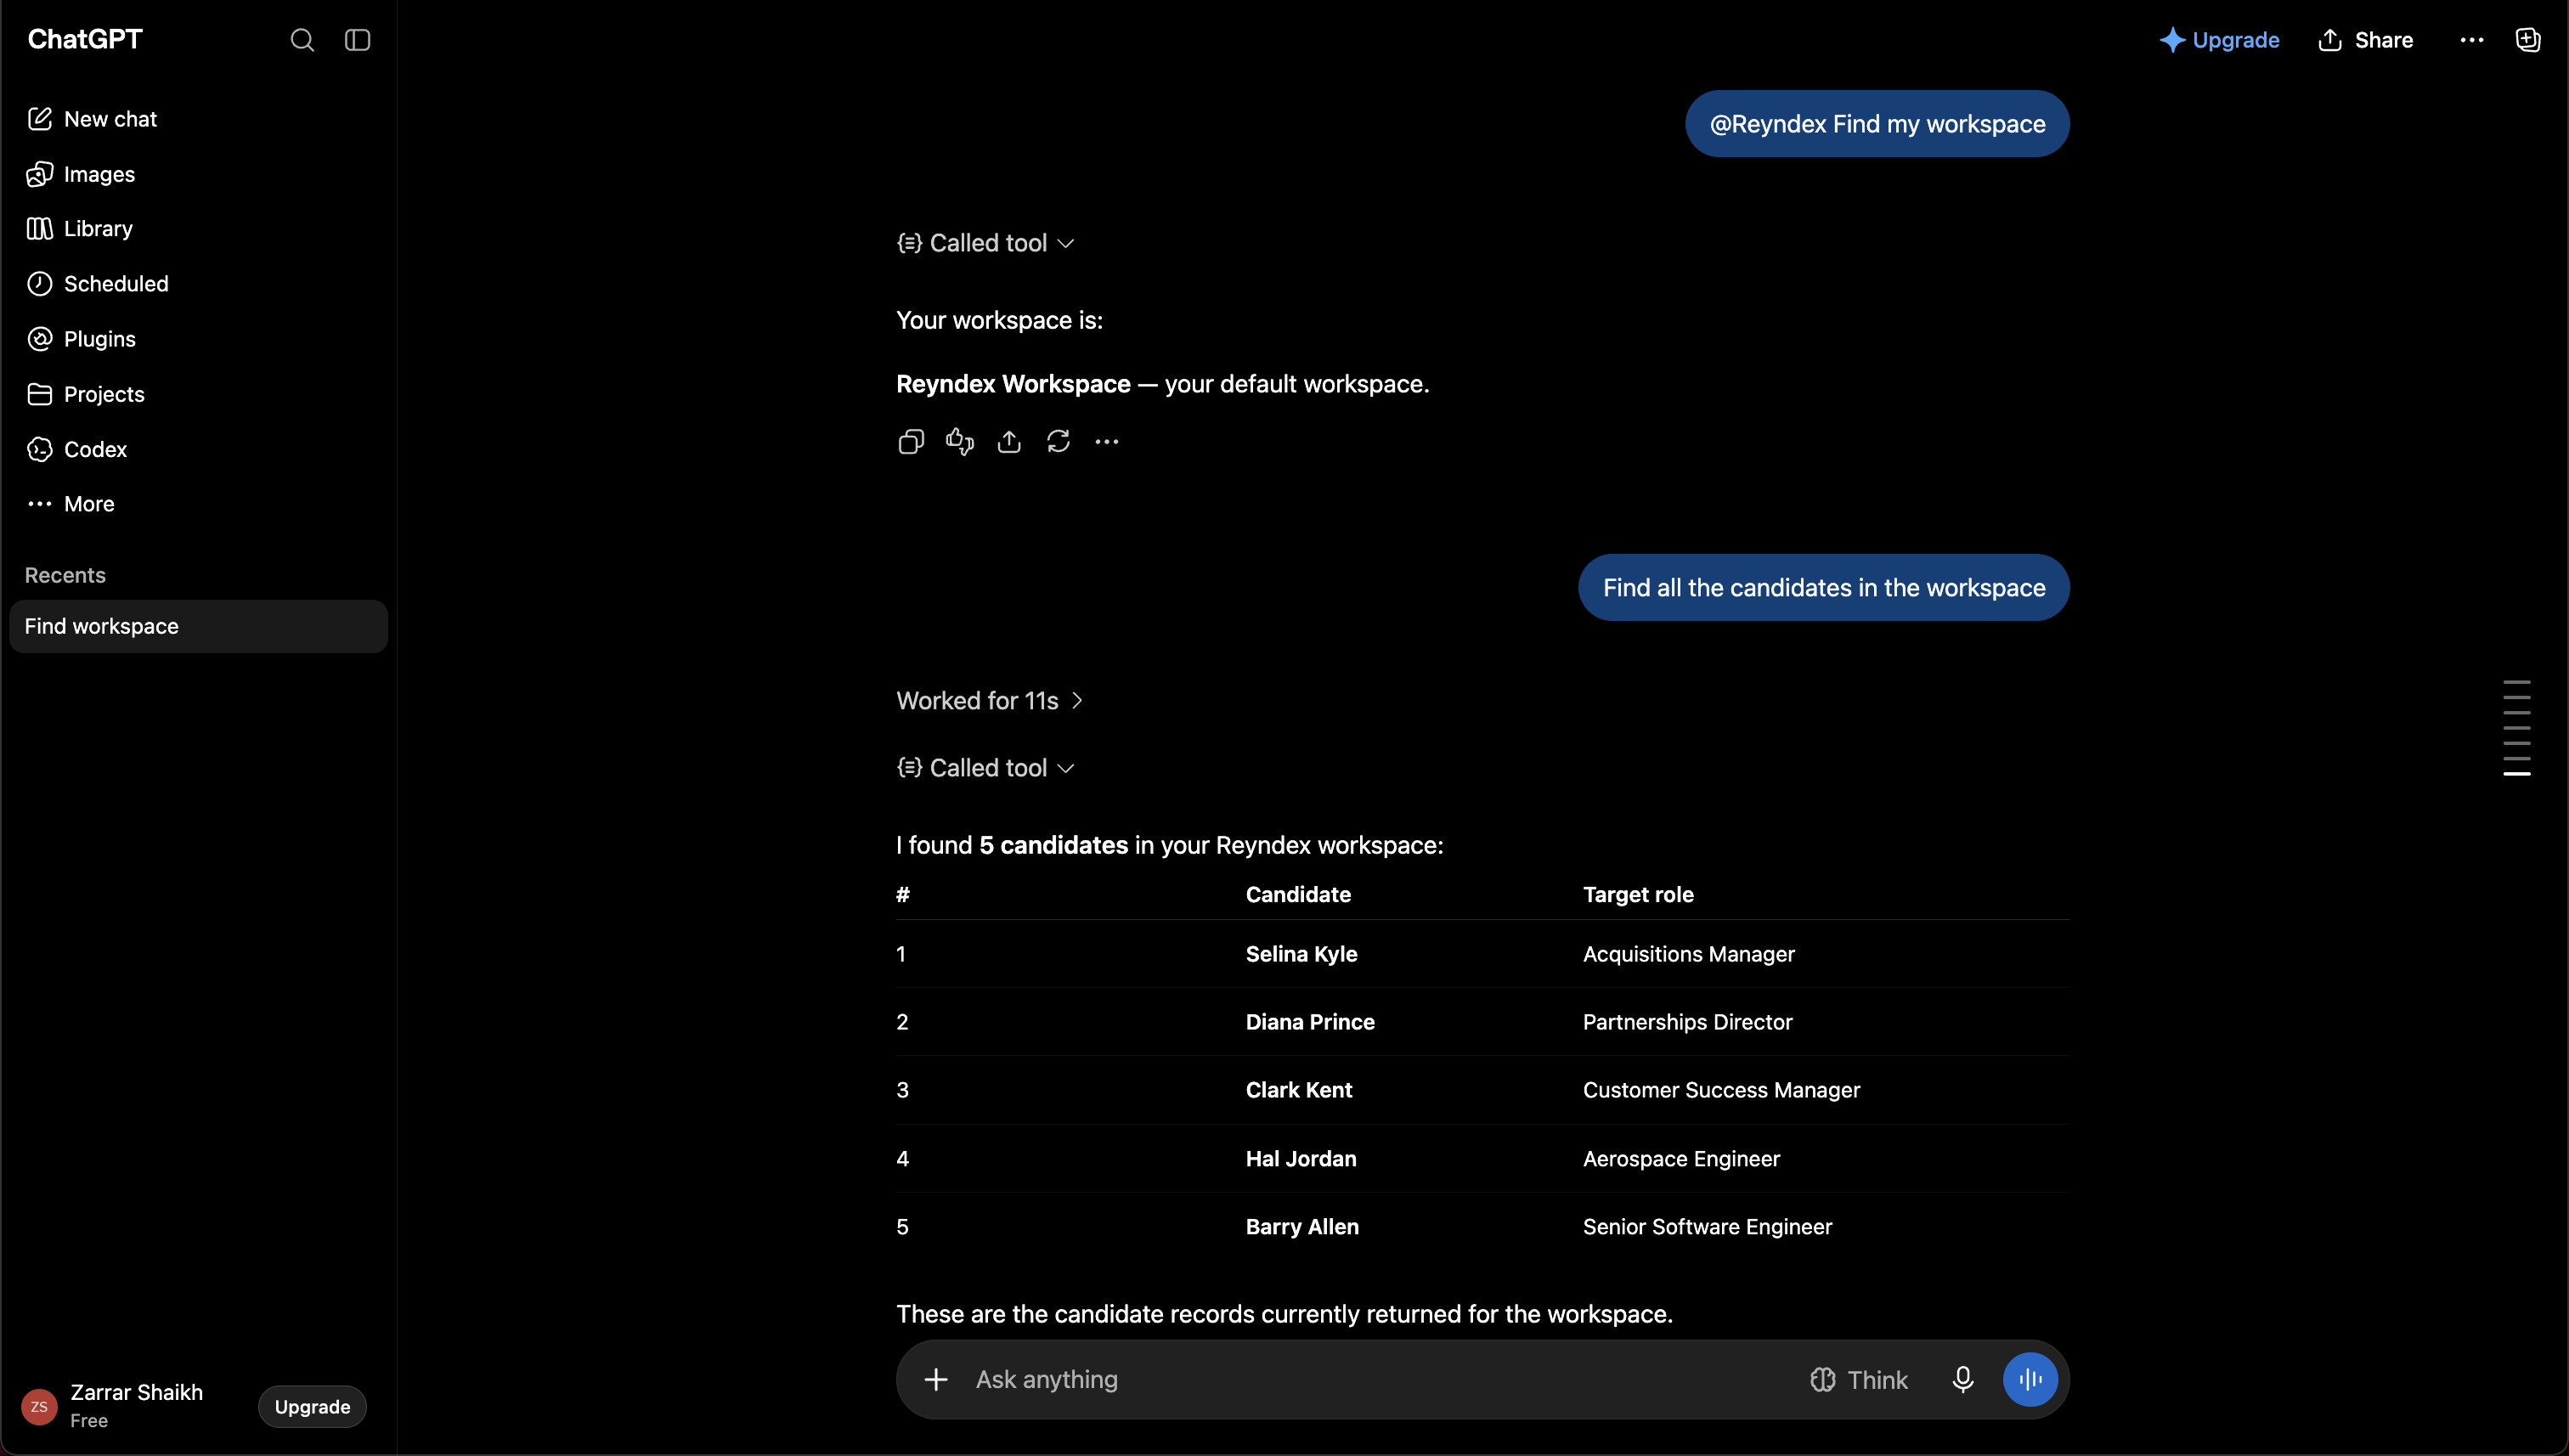Screen dimensions: 2569x1456
Task: Click the Senior Software Engineer role cell
Action: coord(1707,1227)
